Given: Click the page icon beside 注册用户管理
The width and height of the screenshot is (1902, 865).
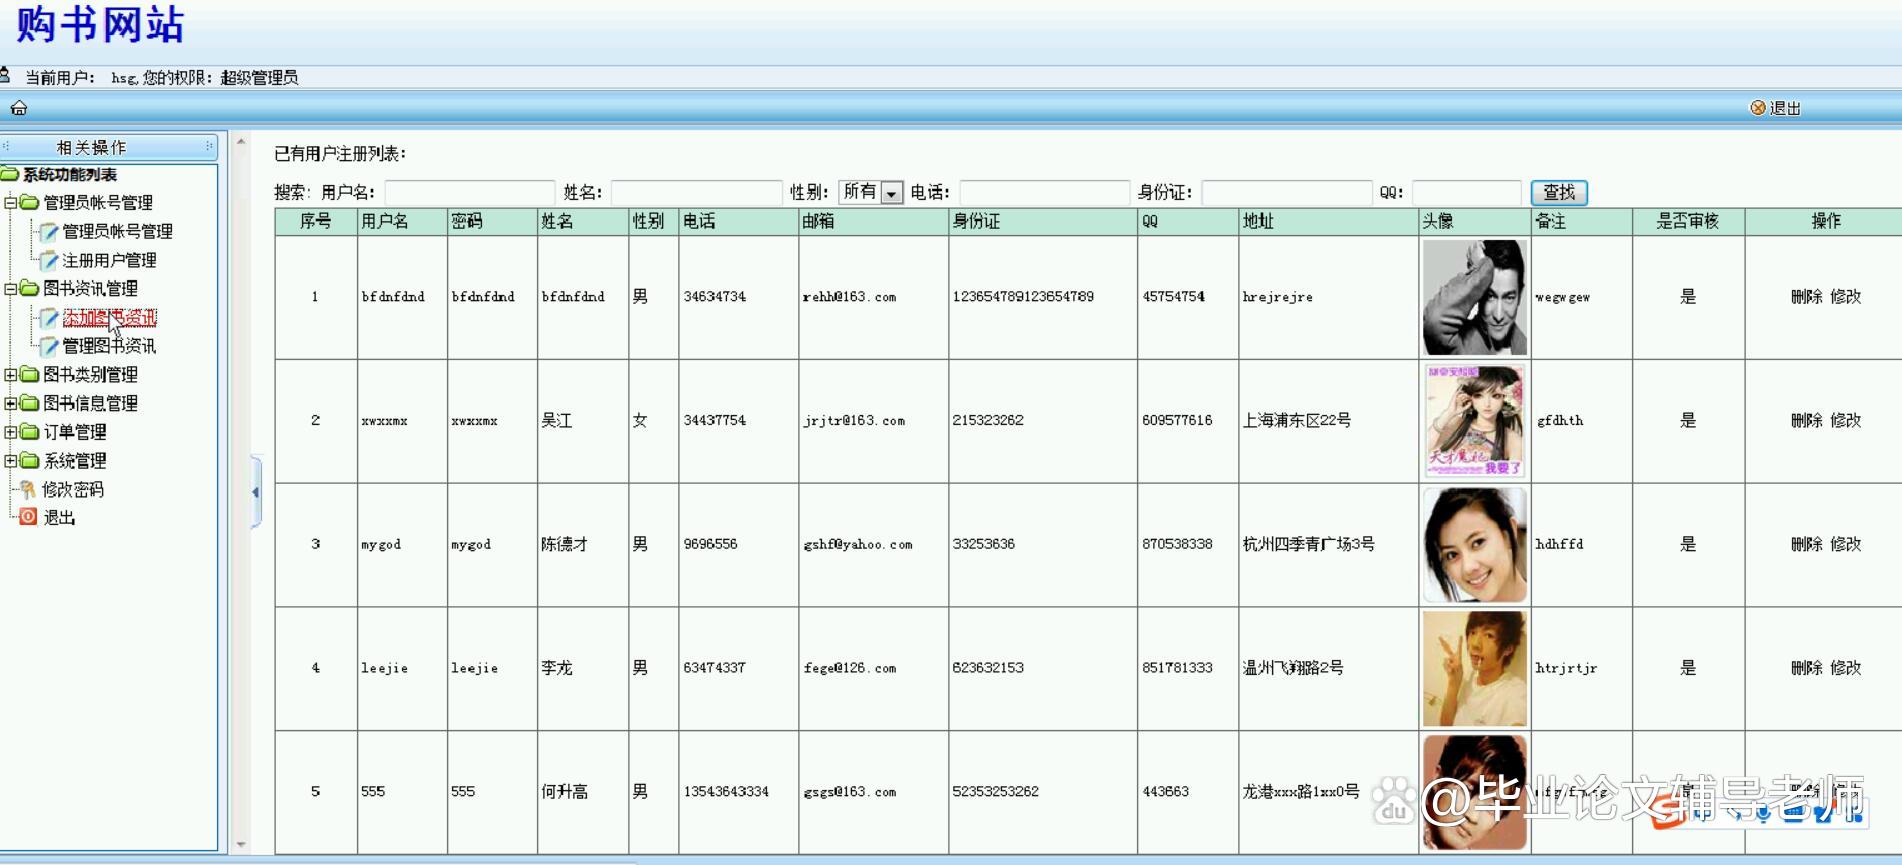Looking at the screenshot, I should coord(49,260).
